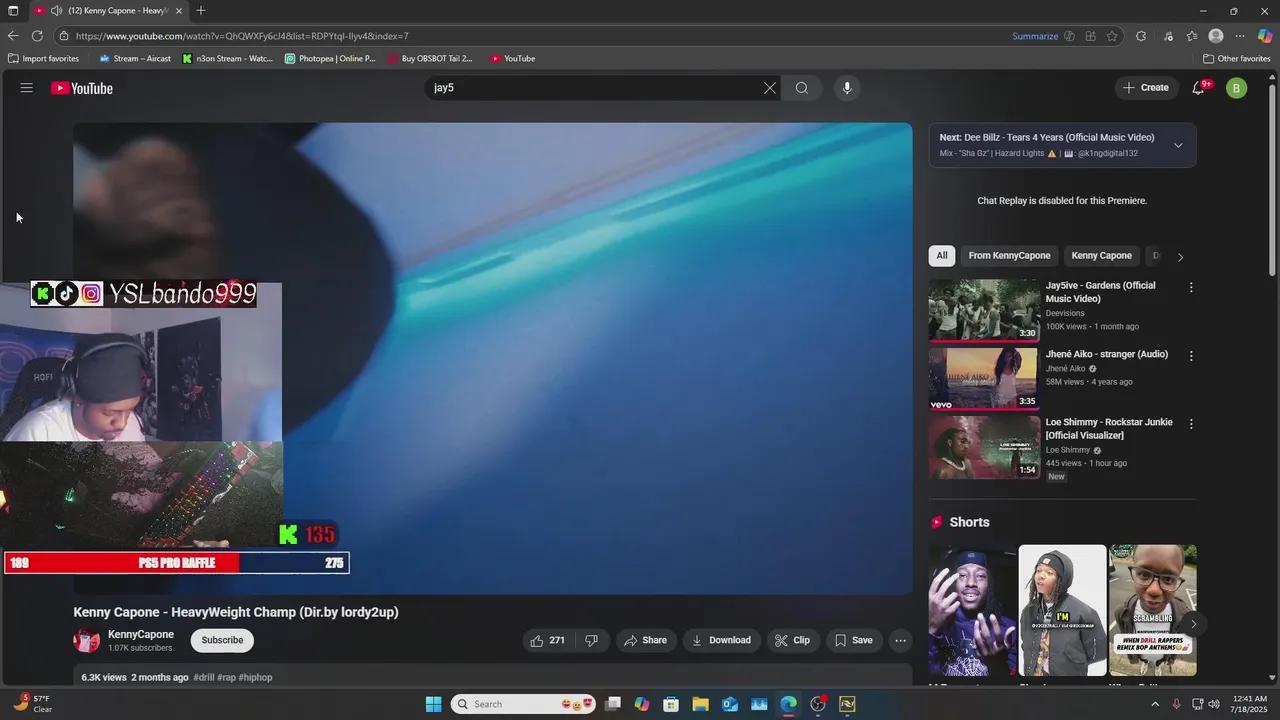Open the account avatar labeled B
Screen dimensions: 1280x720
click(1237, 88)
